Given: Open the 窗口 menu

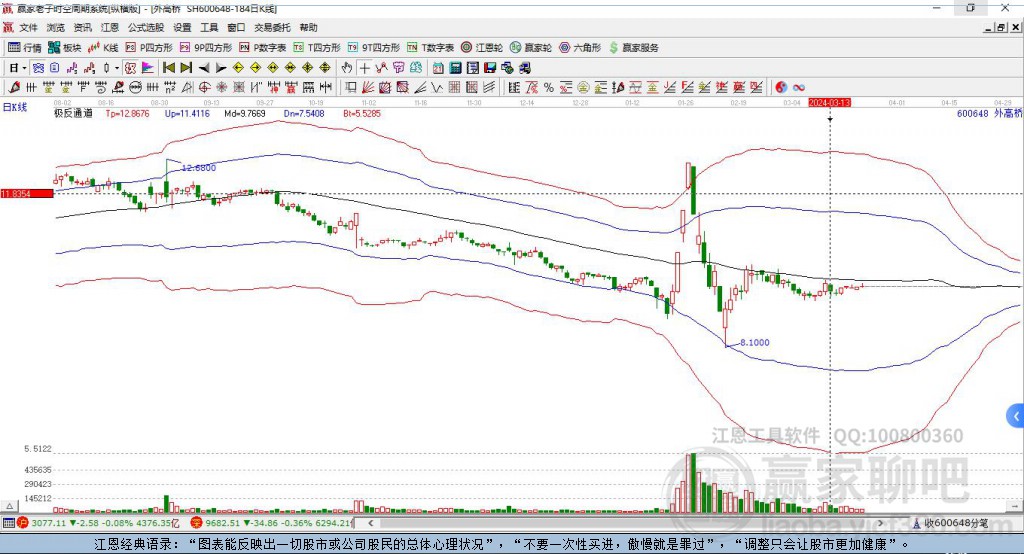Looking at the screenshot, I should [x=236, y=27].
